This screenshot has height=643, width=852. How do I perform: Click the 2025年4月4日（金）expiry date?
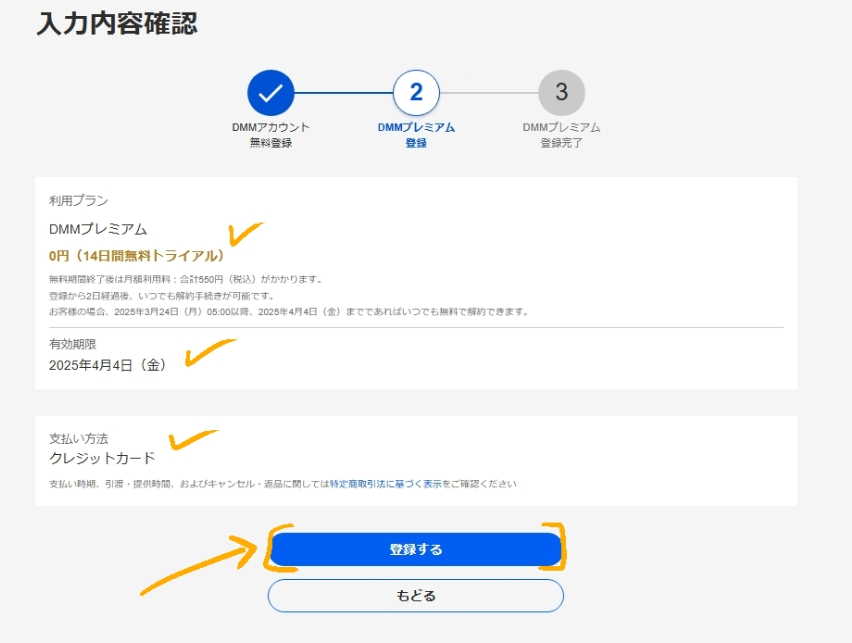pos(108,365)
